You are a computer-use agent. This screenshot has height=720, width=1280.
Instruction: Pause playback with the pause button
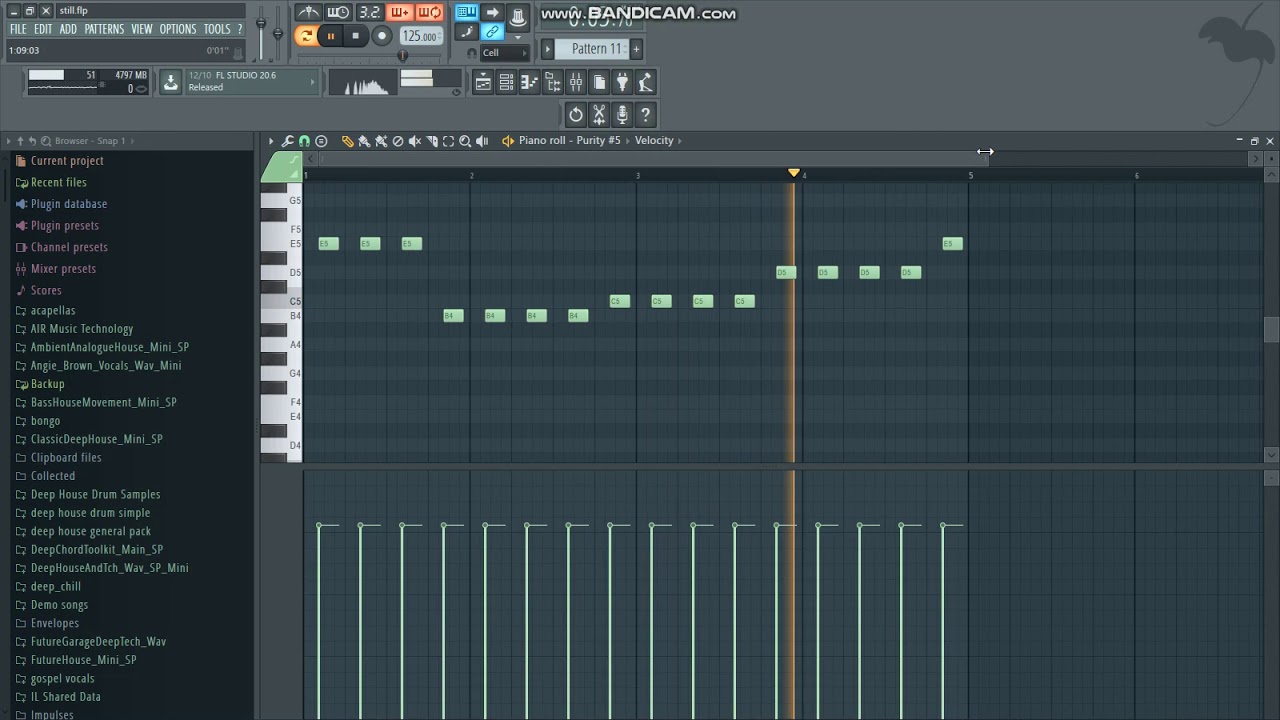(x=331, y=36)
